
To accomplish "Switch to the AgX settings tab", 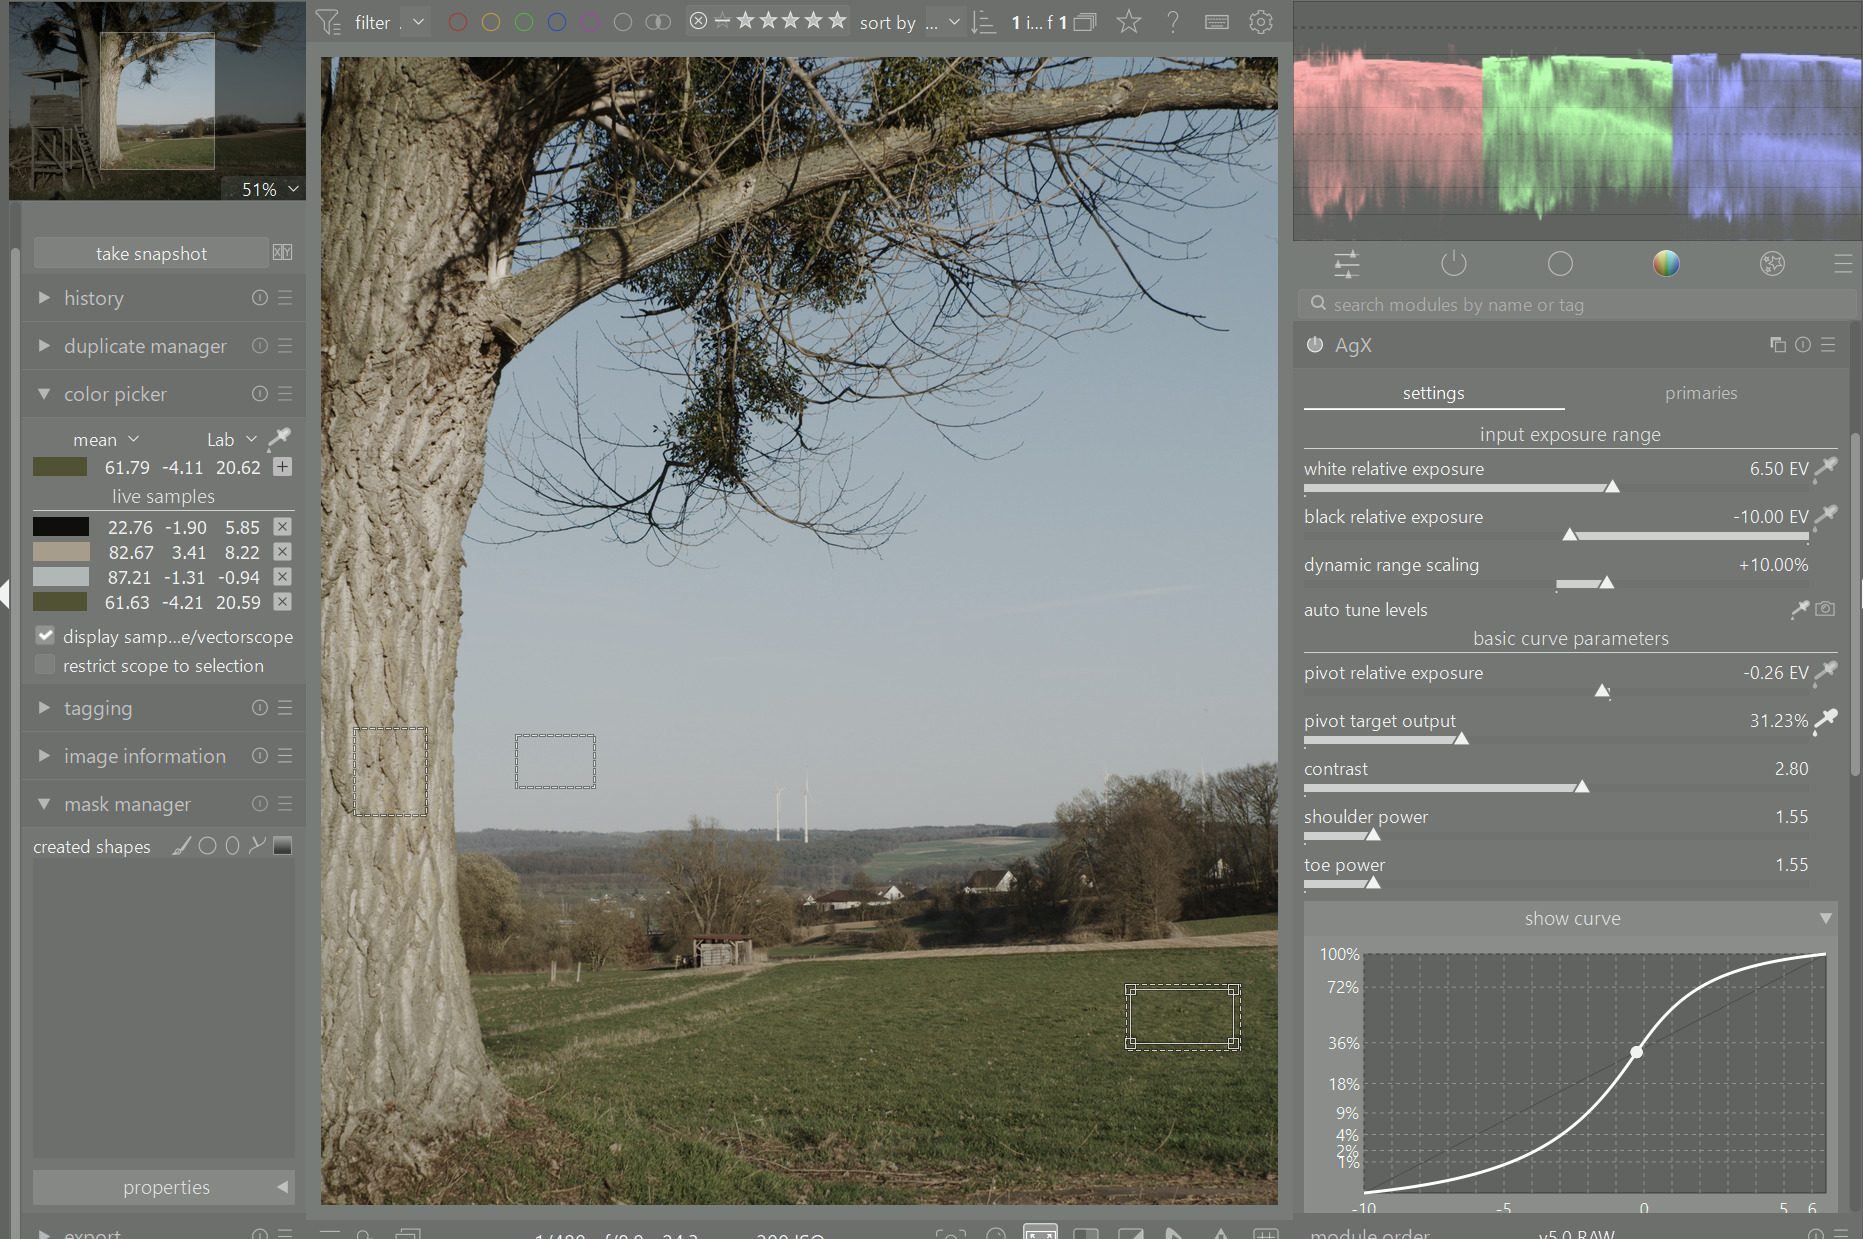I will tap(1434, 393).
